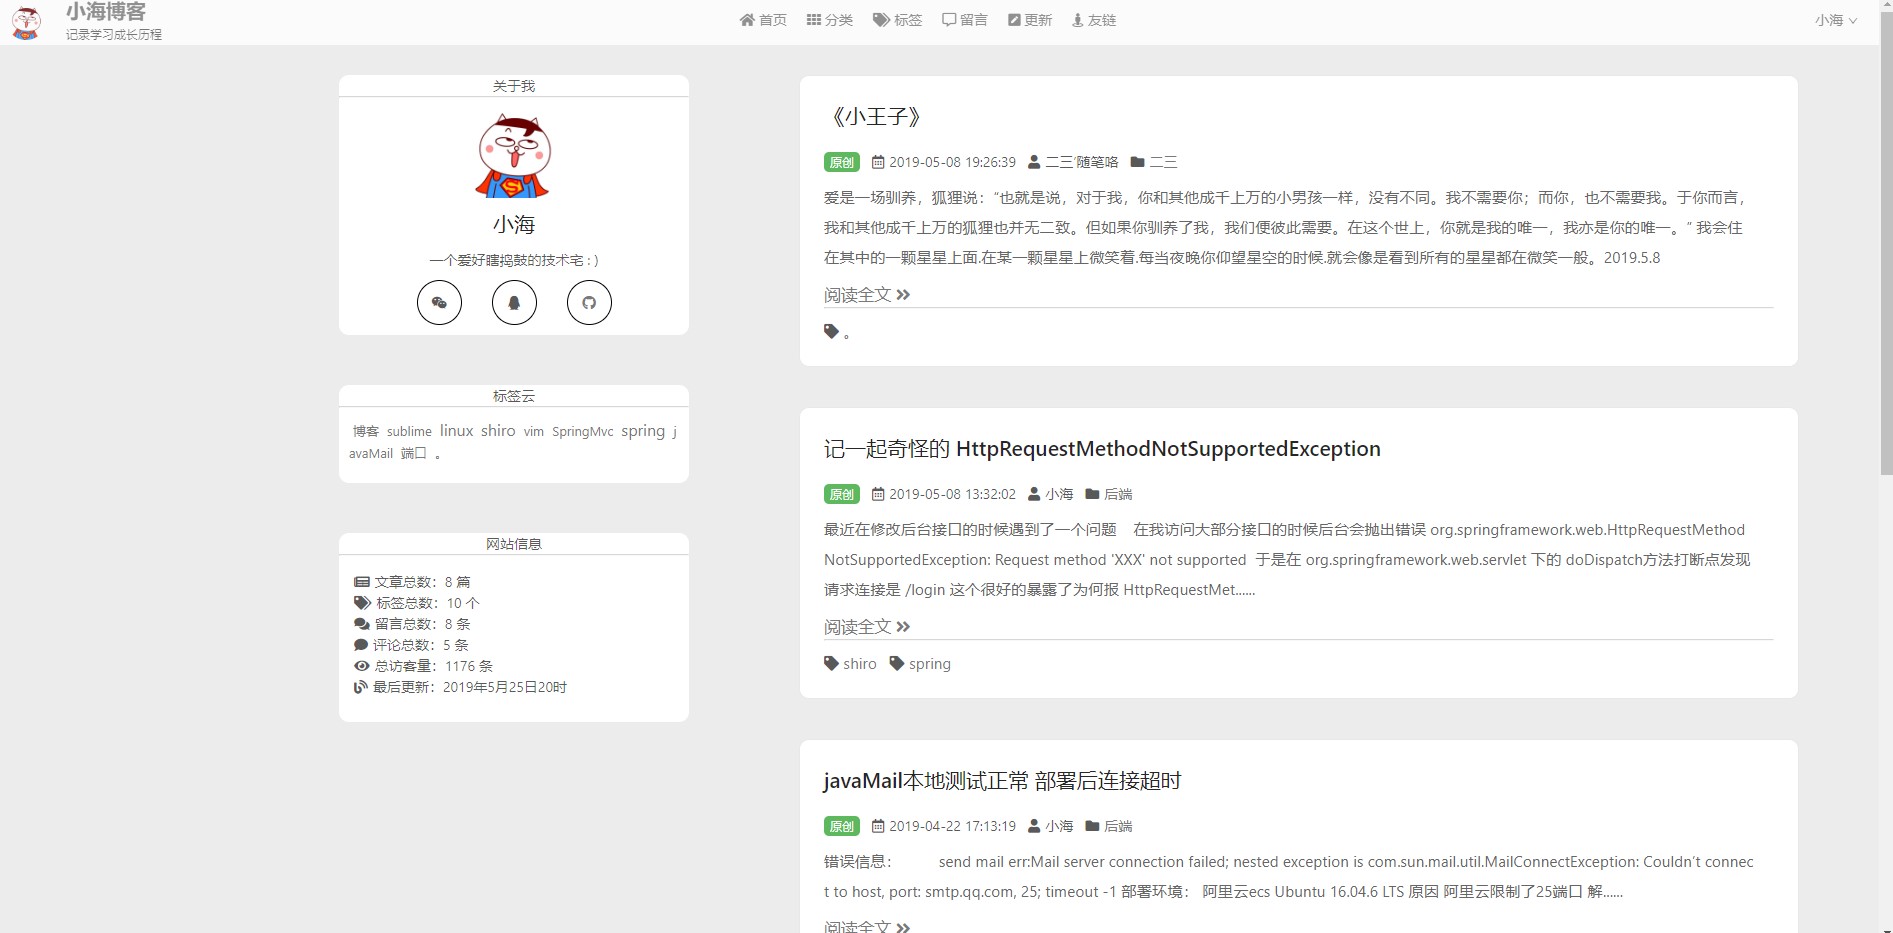
Task: Open the 标签 tags page
Action: (x=897, y=20)
